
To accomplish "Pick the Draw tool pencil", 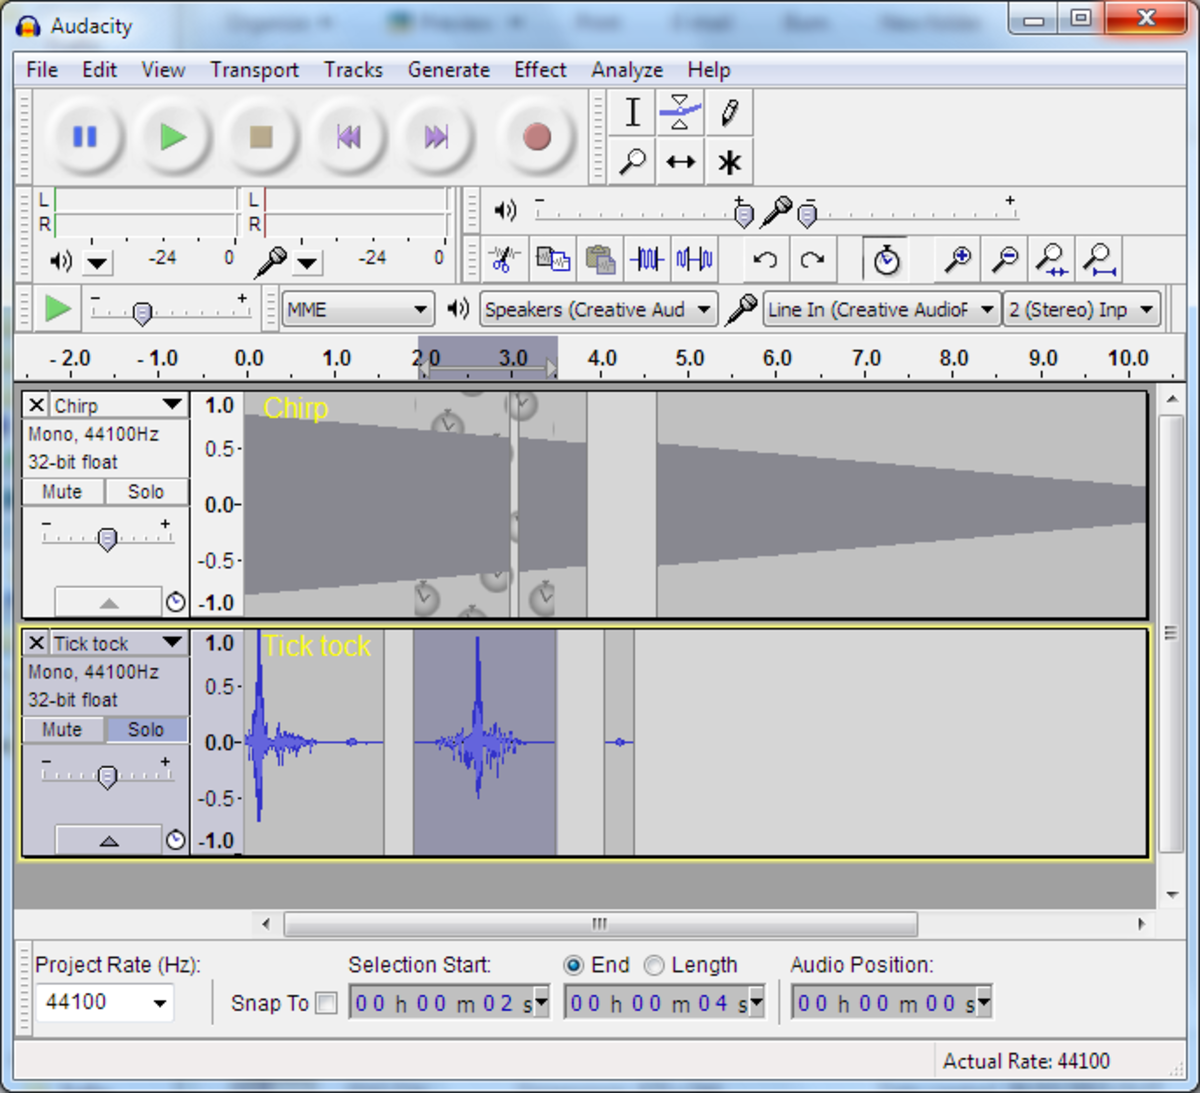I will tap(728, 112).
